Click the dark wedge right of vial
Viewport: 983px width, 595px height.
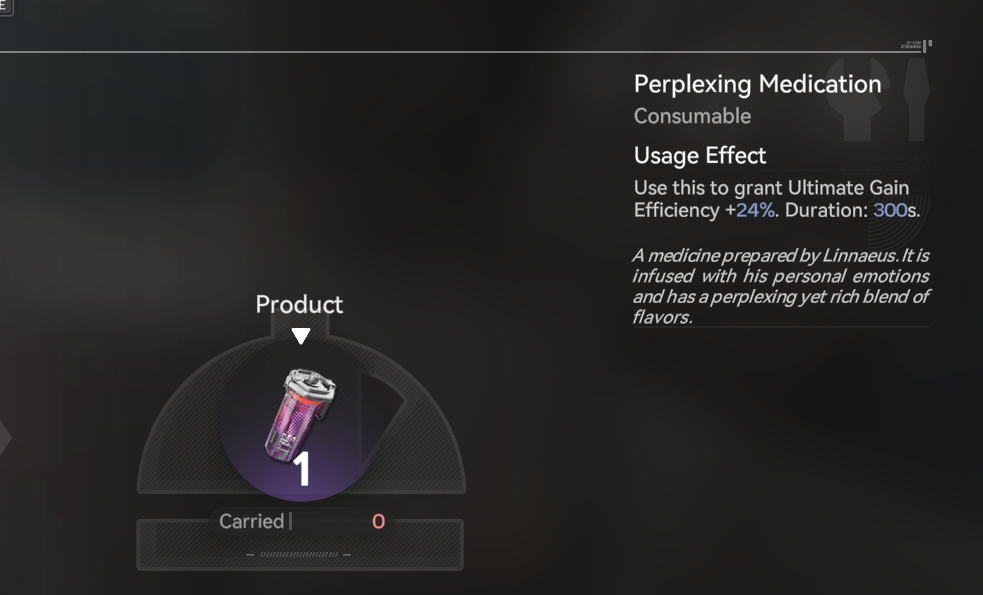point(382,414)
